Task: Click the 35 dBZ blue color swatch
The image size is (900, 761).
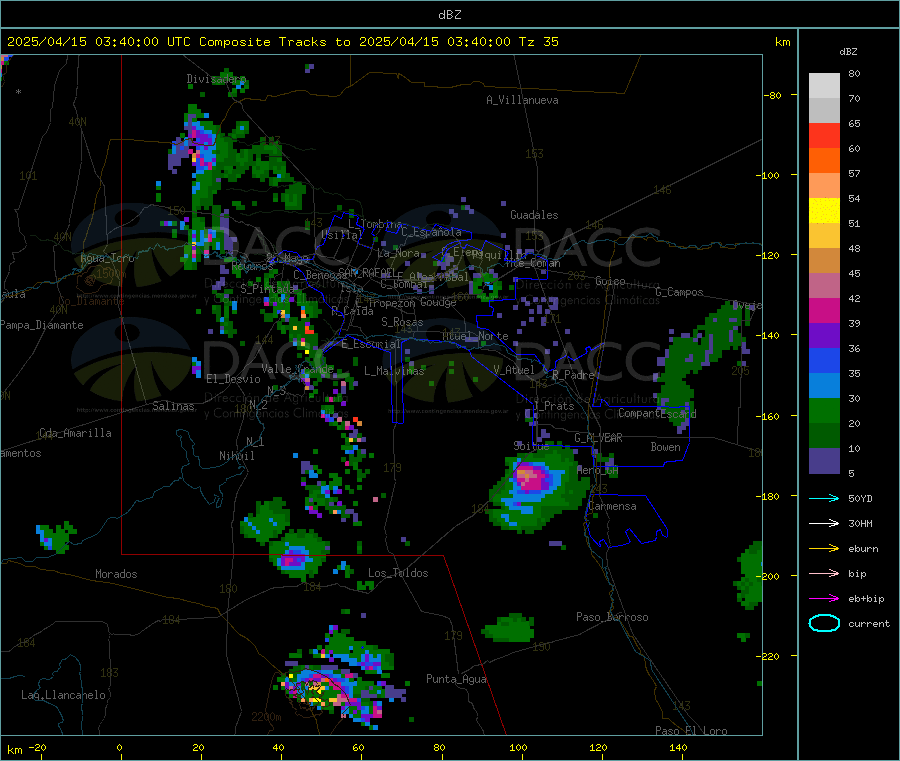Action: 824,360
